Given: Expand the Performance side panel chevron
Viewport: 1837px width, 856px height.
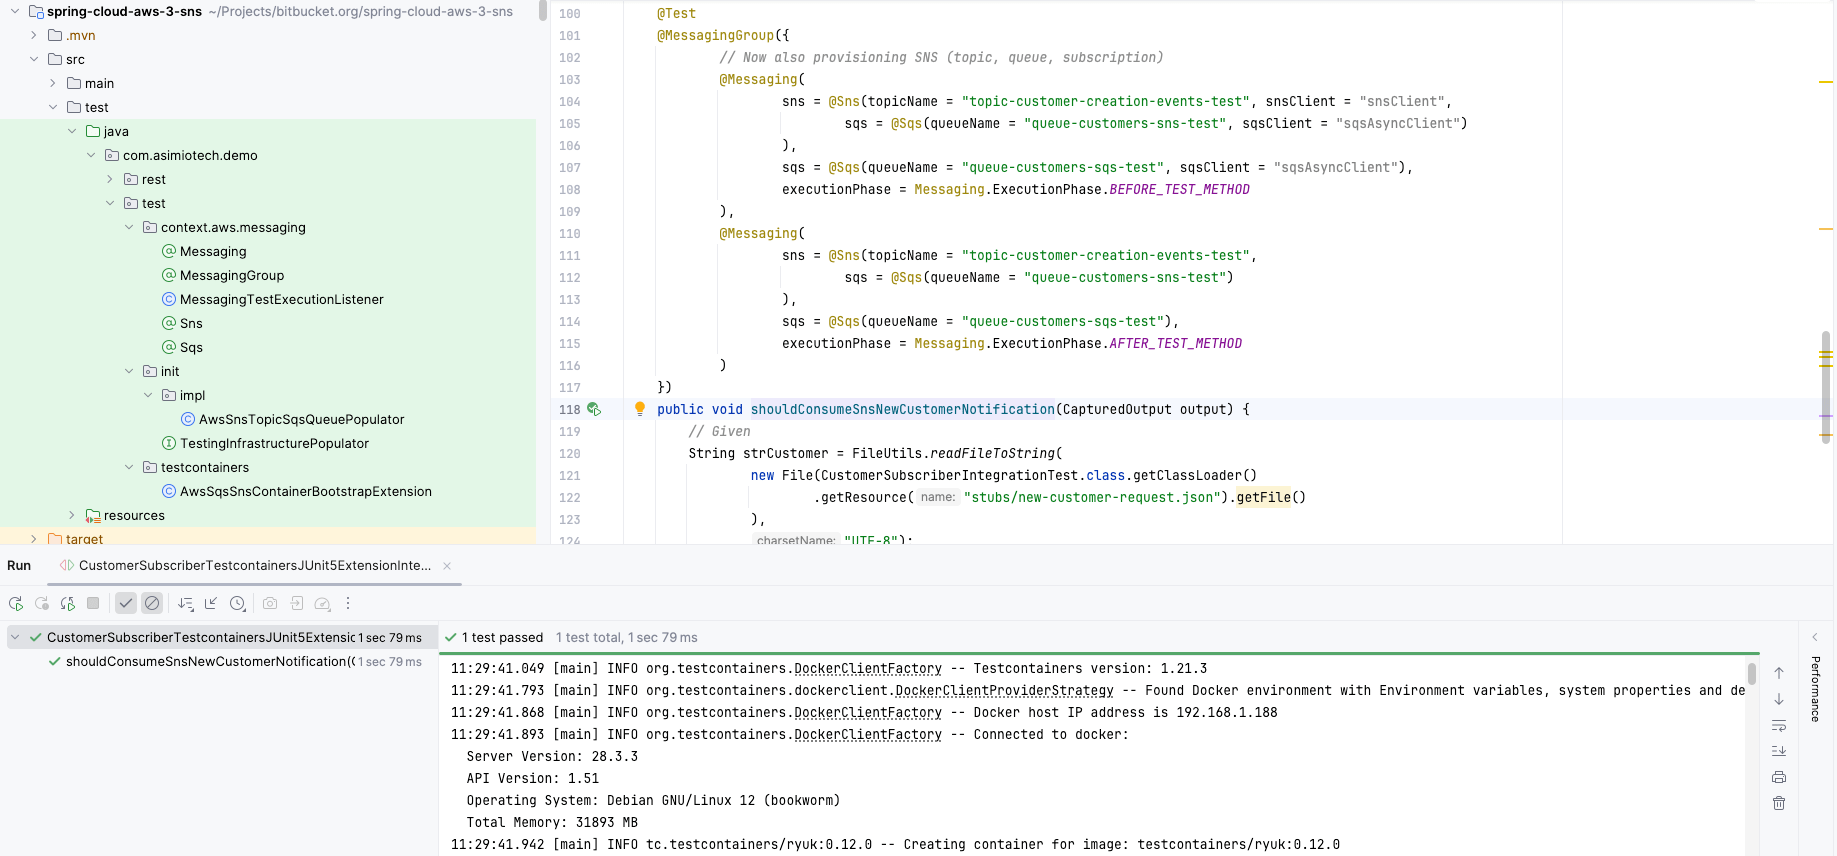Looking at the screenshot, I should [1815, 637].
